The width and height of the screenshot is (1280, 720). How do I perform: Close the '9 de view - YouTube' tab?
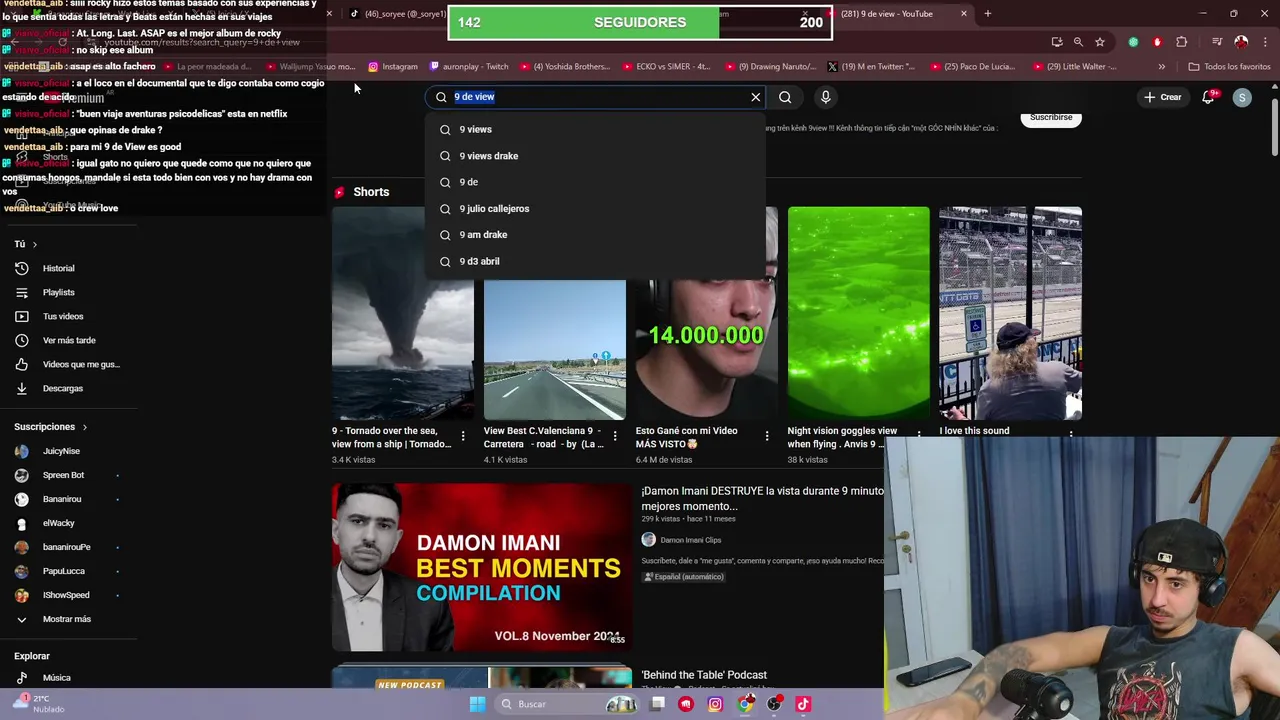963,13
